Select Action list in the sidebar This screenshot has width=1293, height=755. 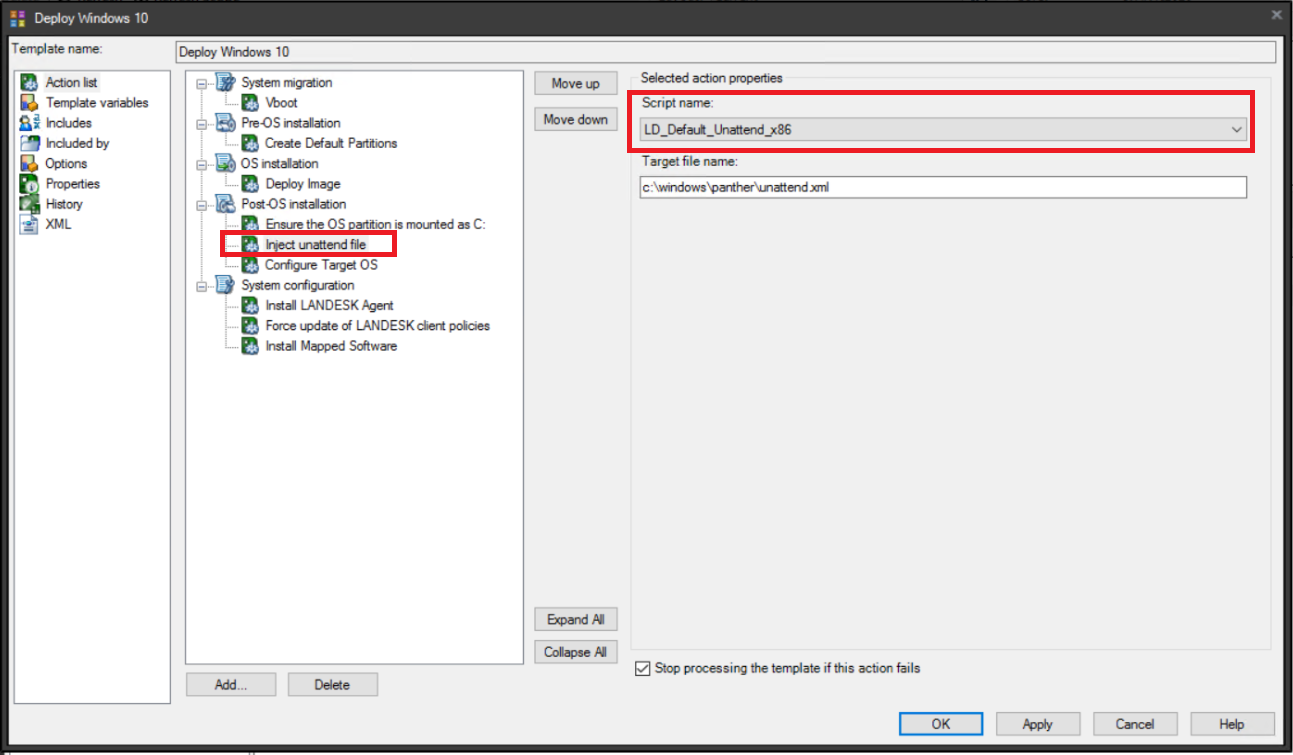[x=72, y=83]
